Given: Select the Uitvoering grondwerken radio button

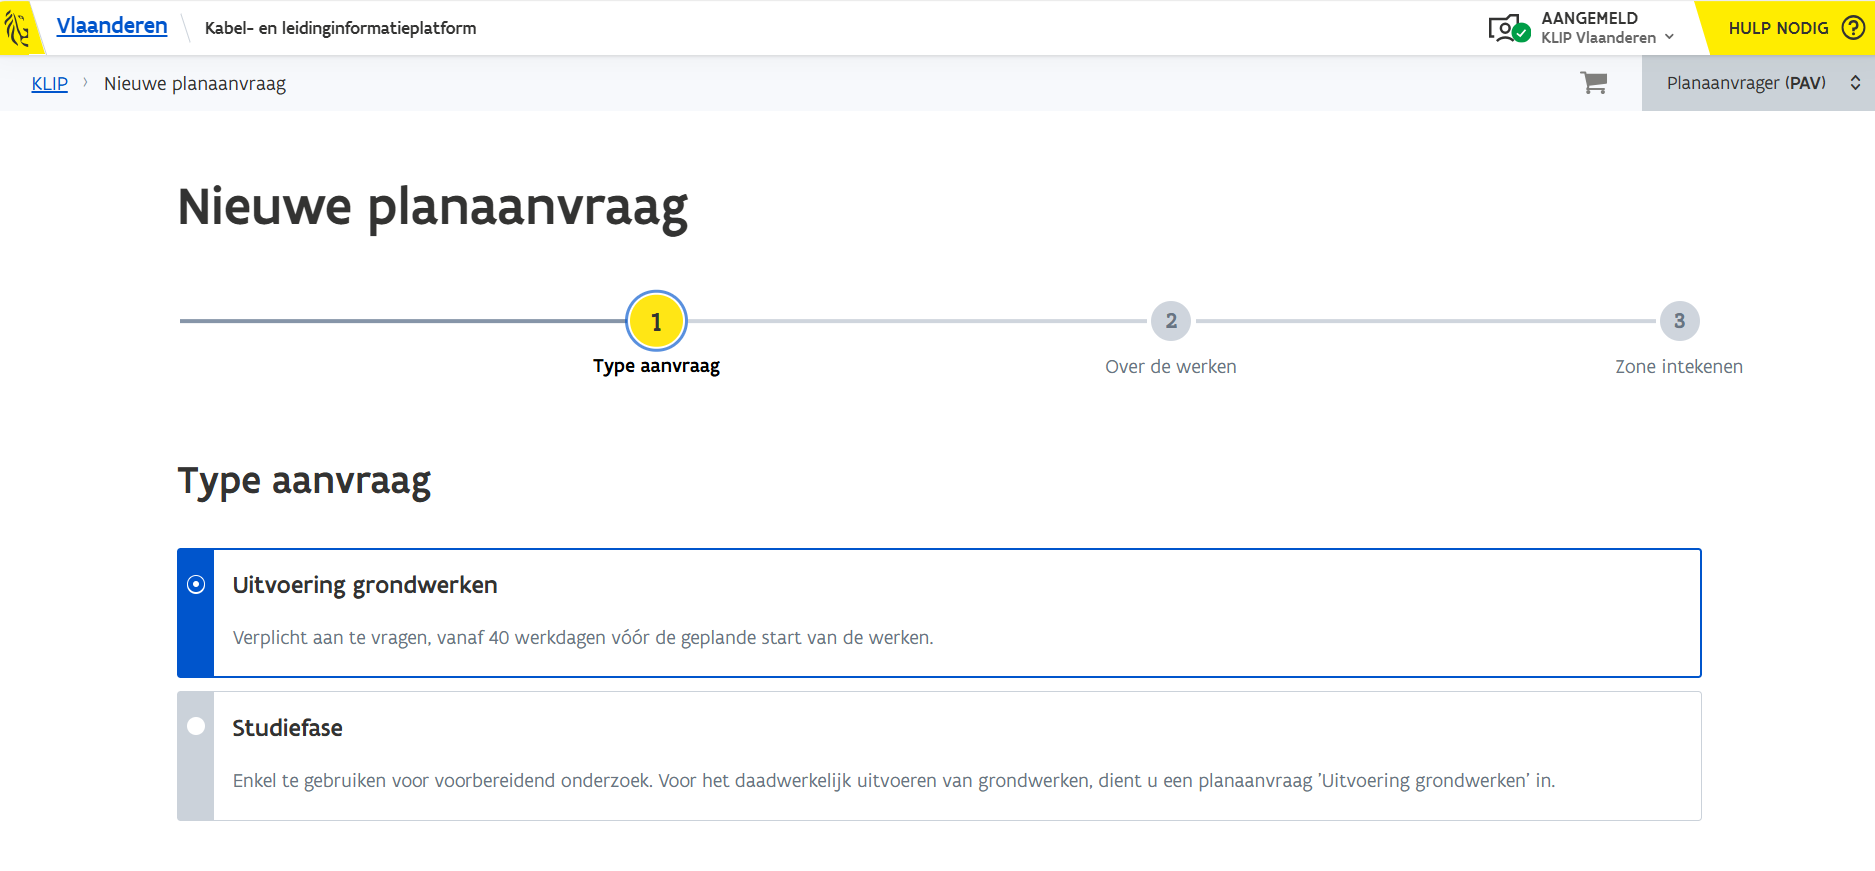Looking at the screenshot, I should pyautogui.click(x=196, y=584).
